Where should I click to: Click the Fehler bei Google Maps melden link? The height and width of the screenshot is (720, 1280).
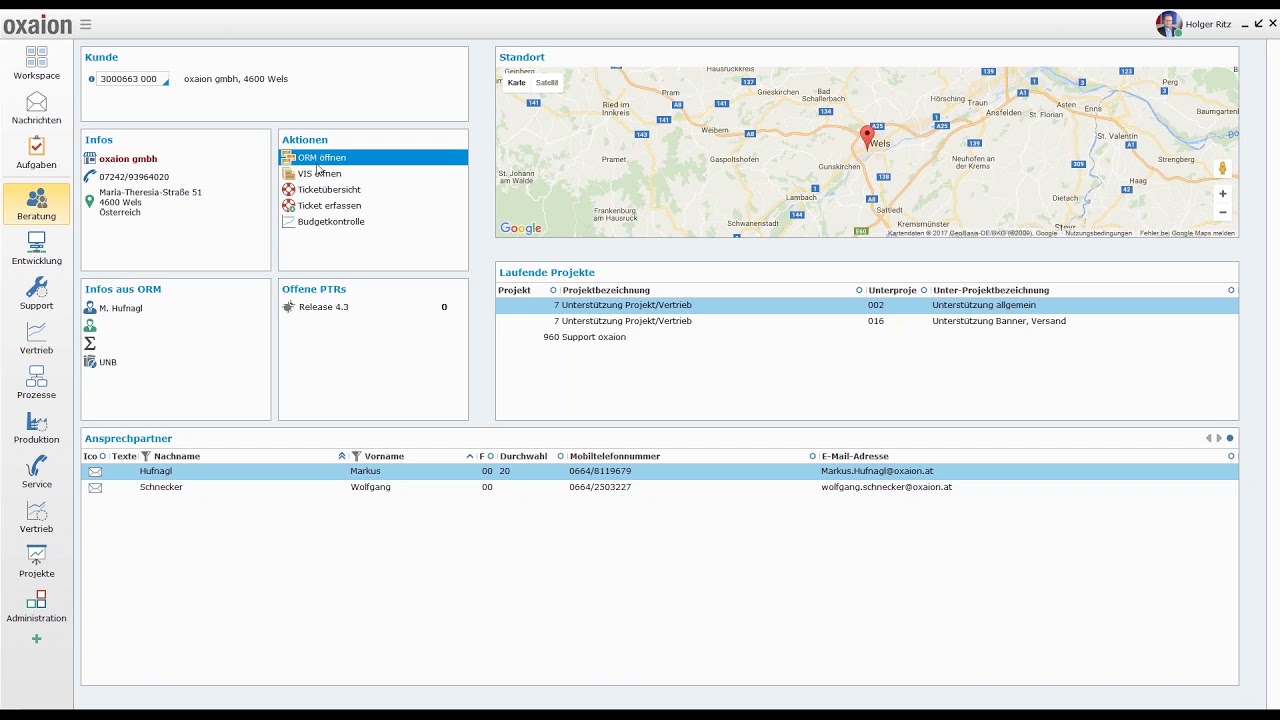pos(1187,233)
